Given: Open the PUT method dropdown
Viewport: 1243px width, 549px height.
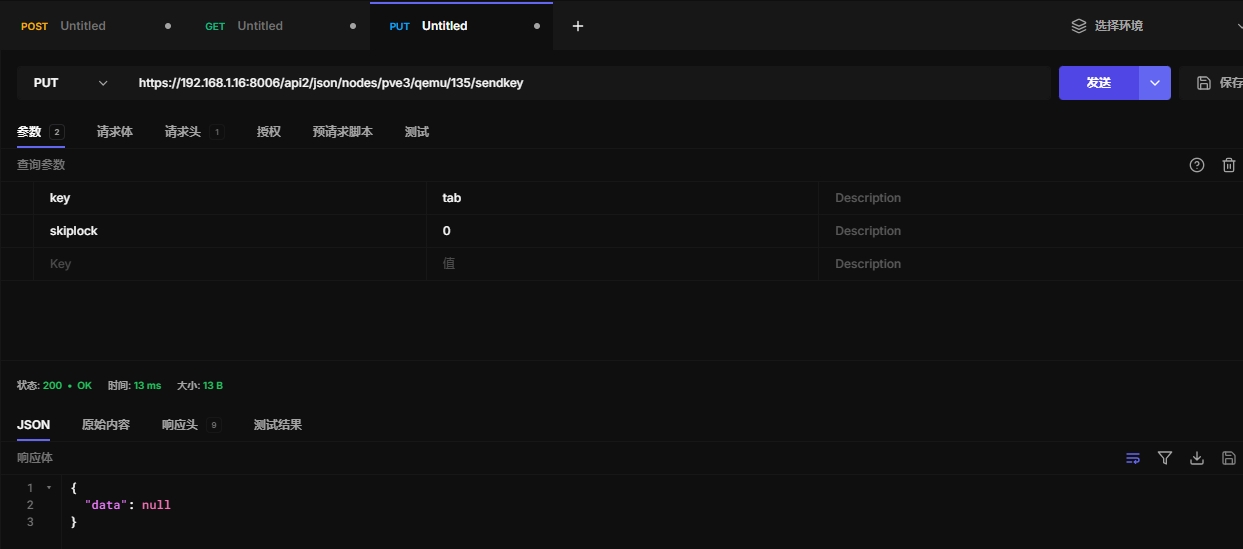Looking at the screenshot, I should 70,83.
